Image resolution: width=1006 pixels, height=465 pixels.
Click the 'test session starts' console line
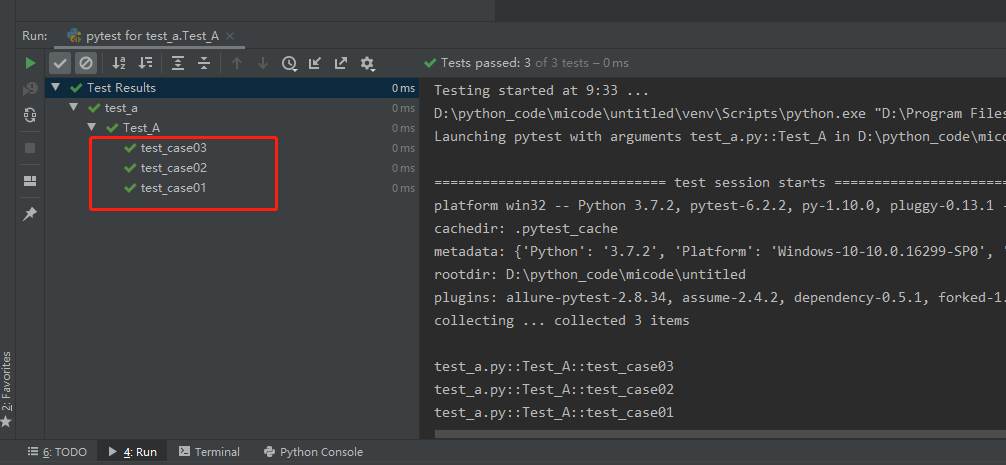tap(720, 183)
